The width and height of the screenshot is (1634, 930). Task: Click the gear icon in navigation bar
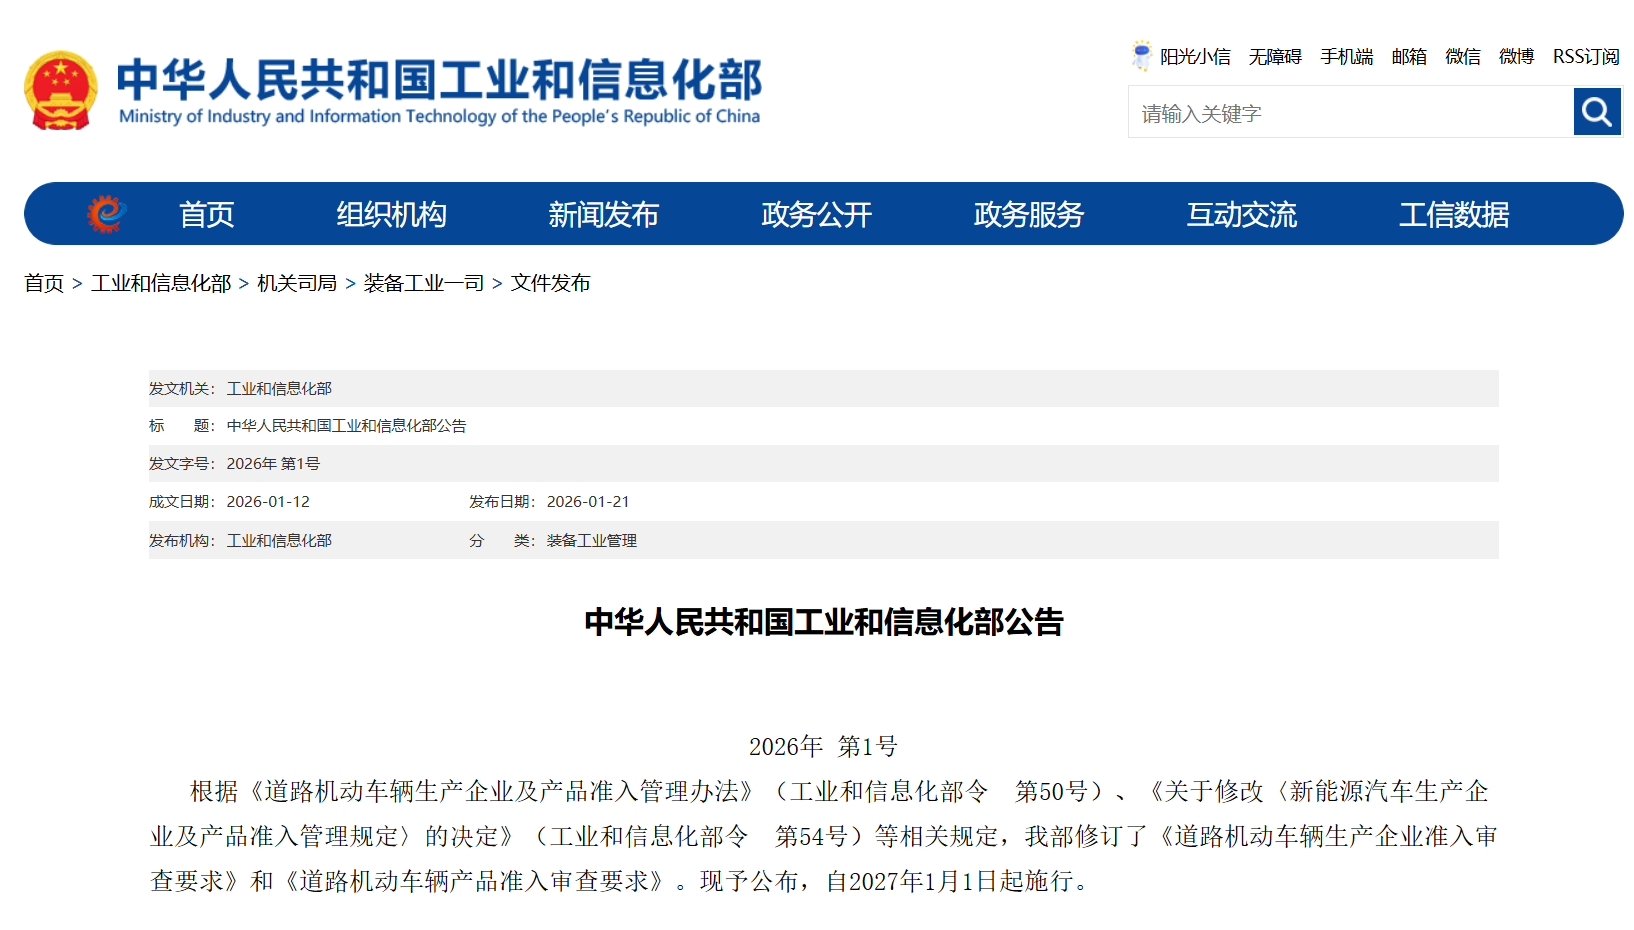106,214
